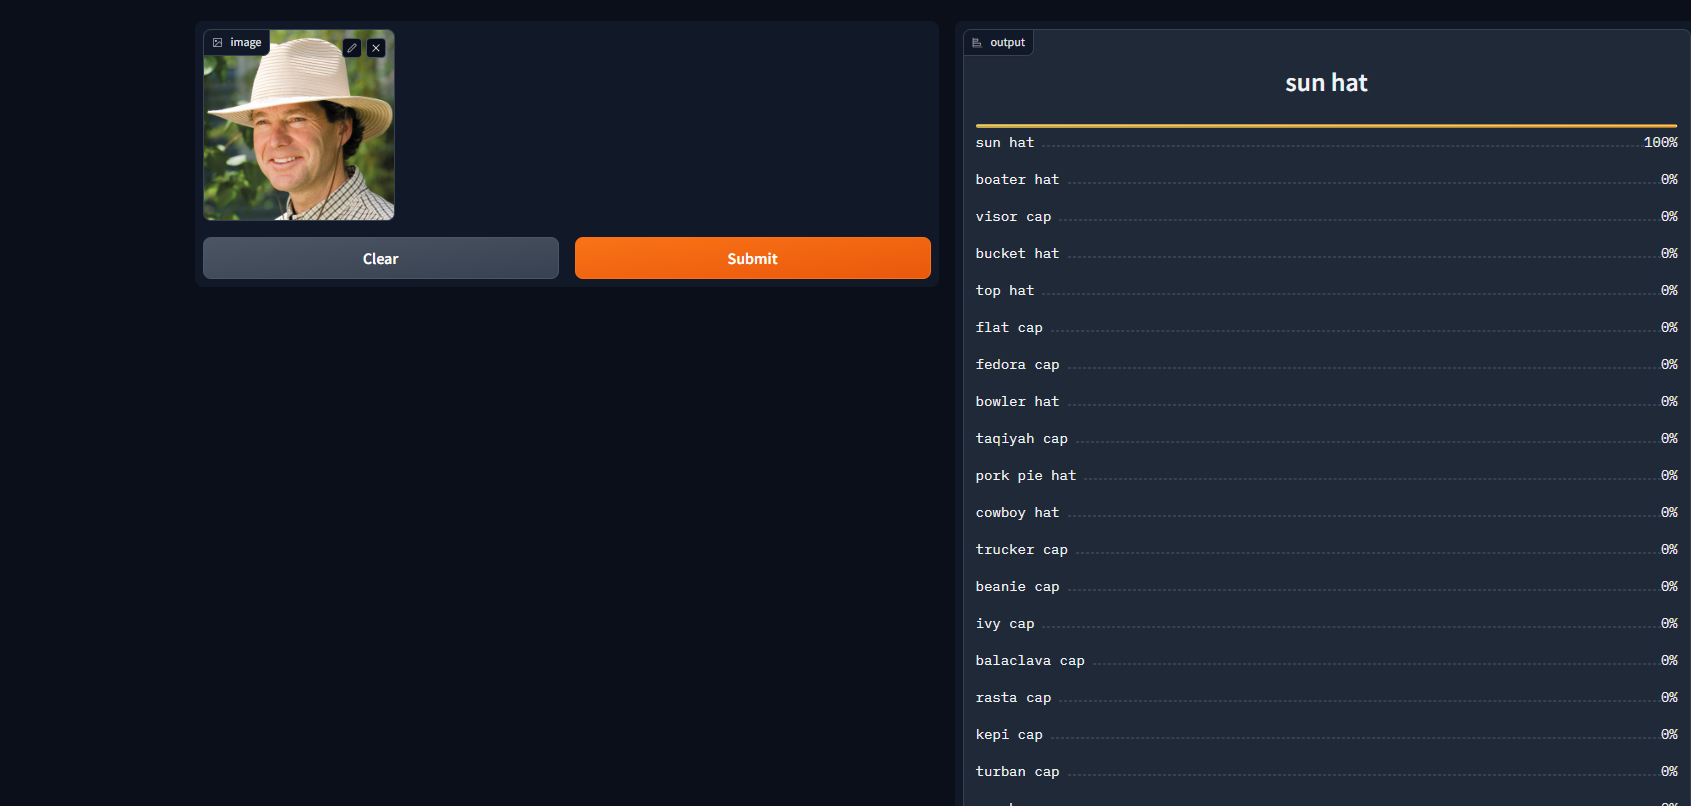Click the sun hat 100% confidence bar

coord(1326,126)
